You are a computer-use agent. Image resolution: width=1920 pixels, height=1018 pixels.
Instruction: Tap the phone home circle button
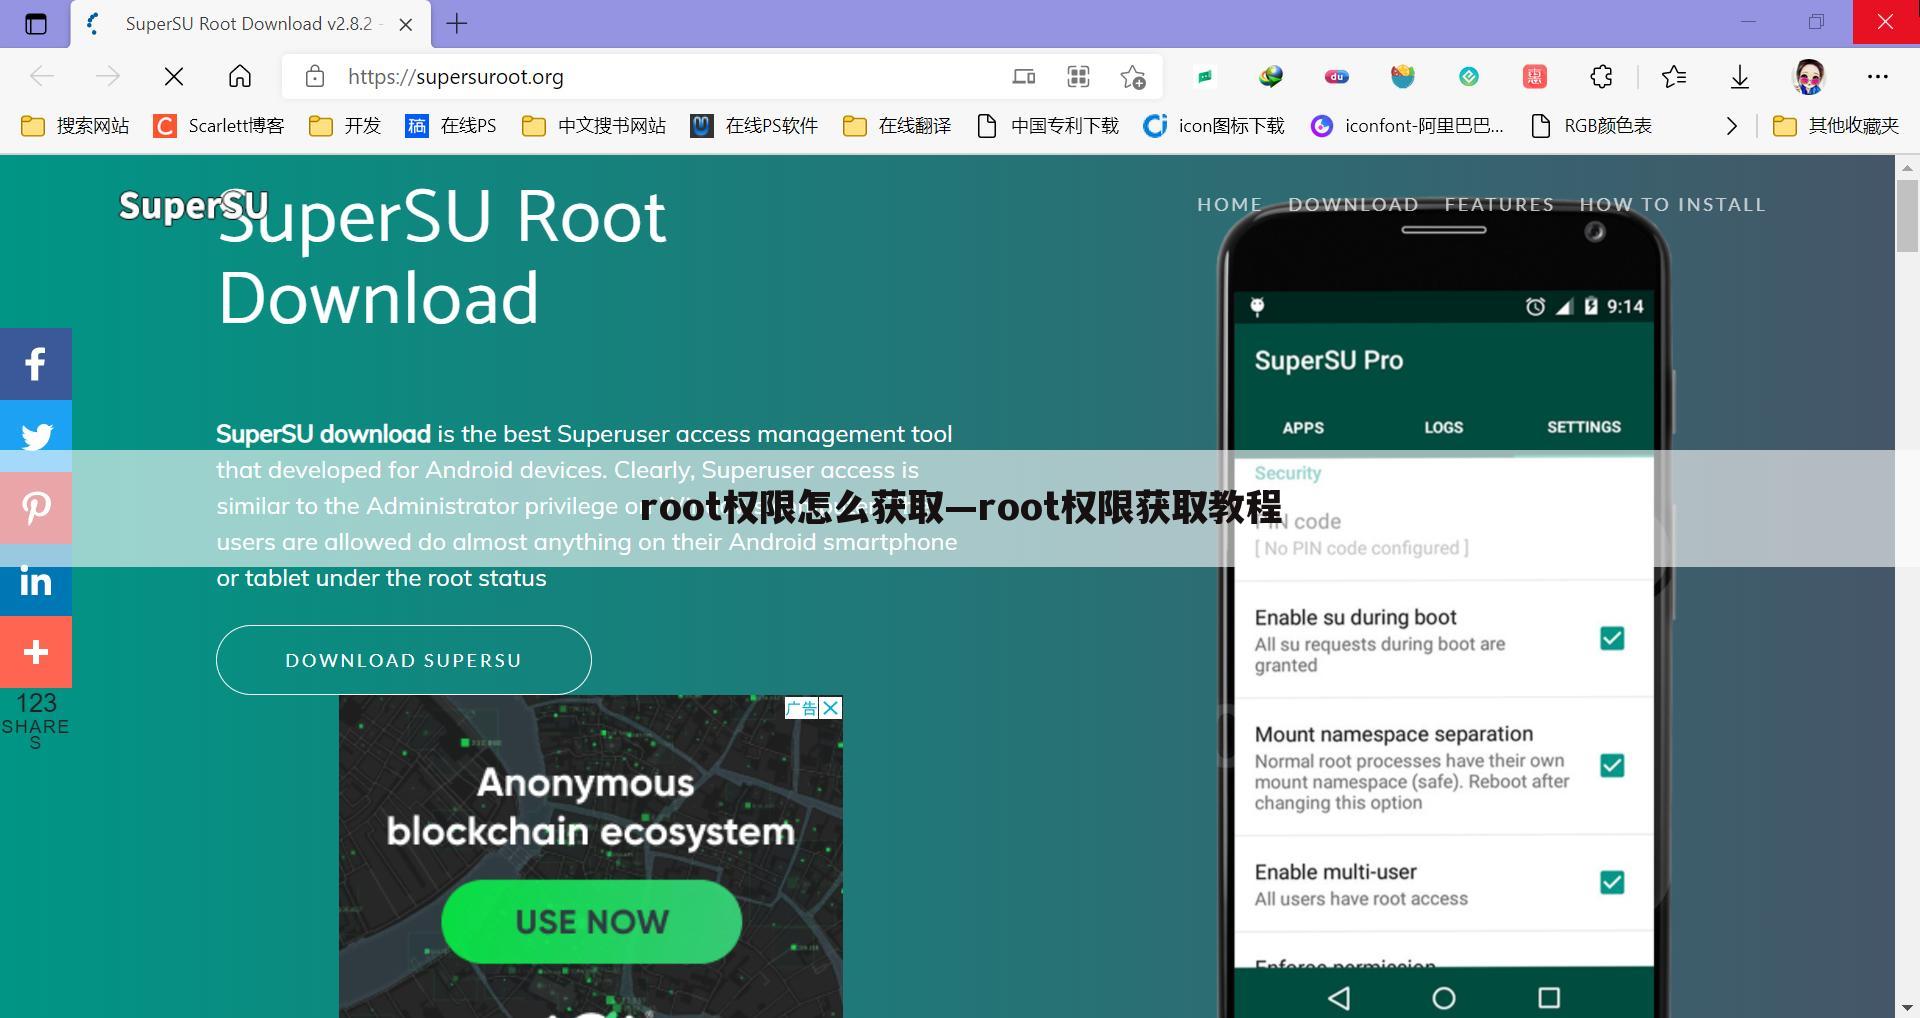[x=1444, y=997]
